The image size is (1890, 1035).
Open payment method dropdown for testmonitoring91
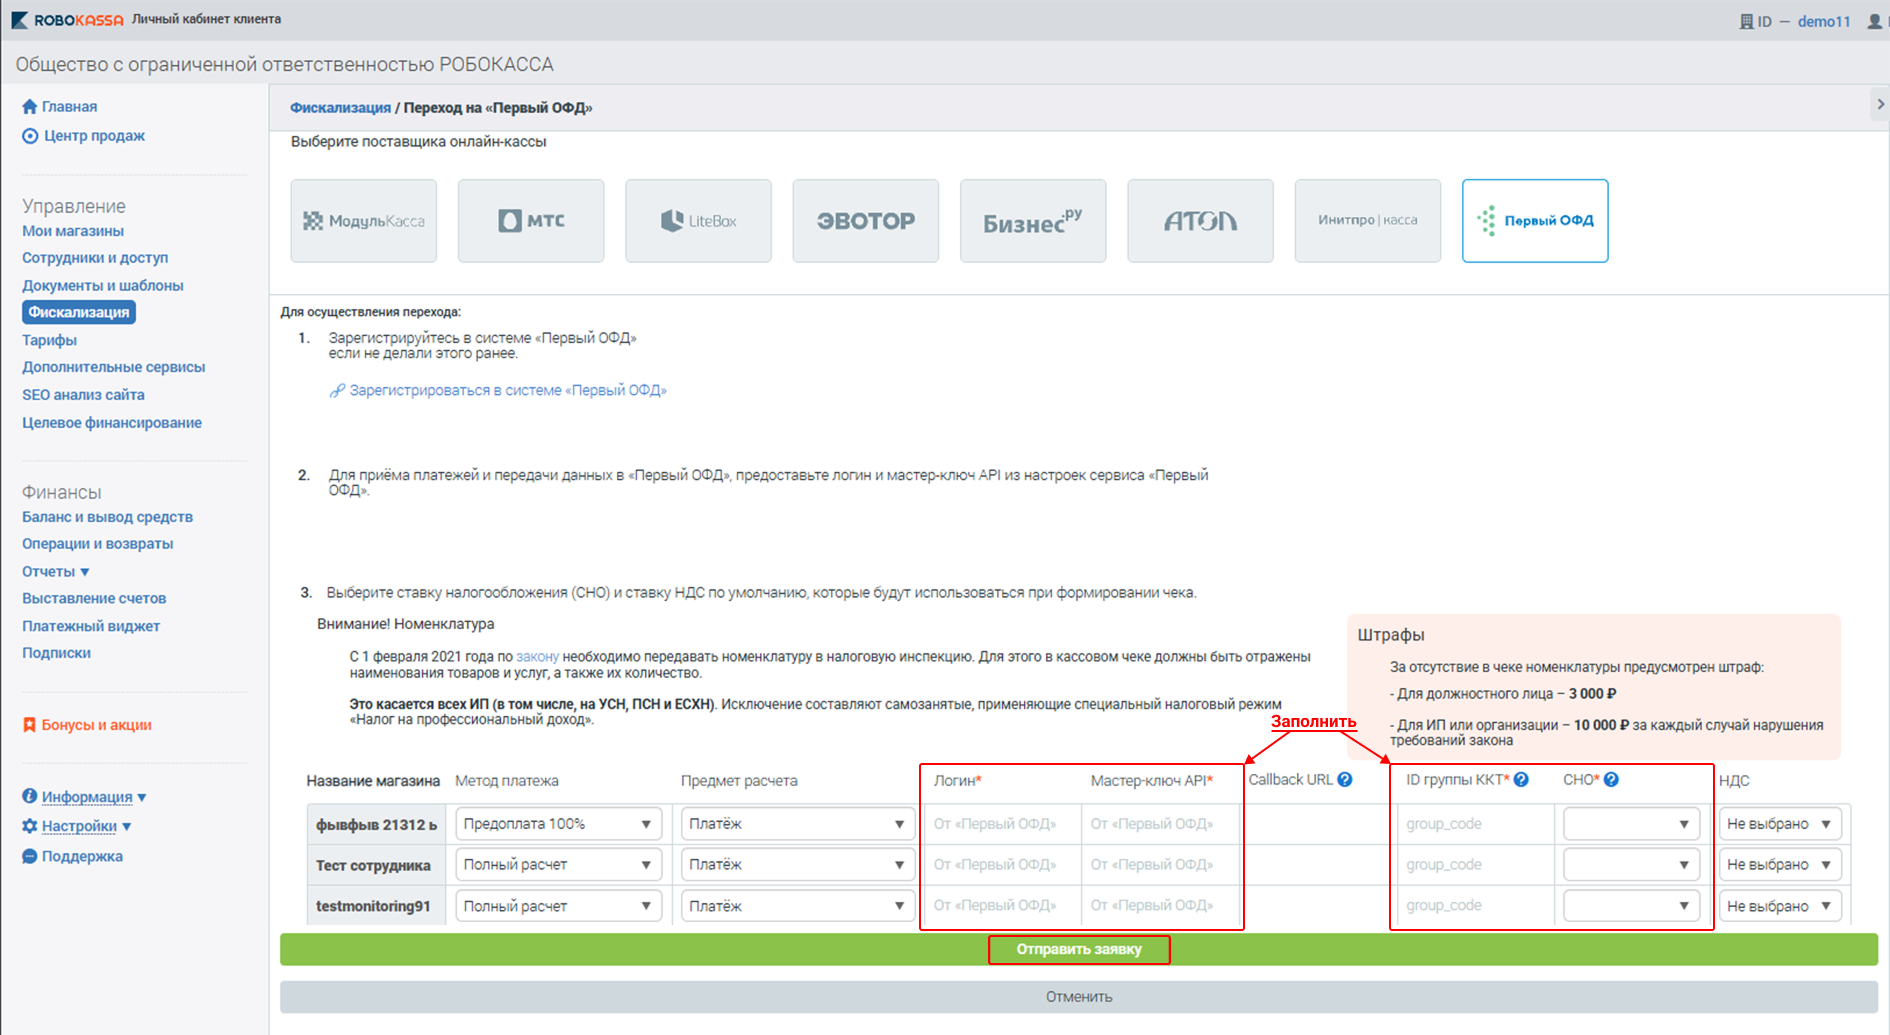click(558, 906)
